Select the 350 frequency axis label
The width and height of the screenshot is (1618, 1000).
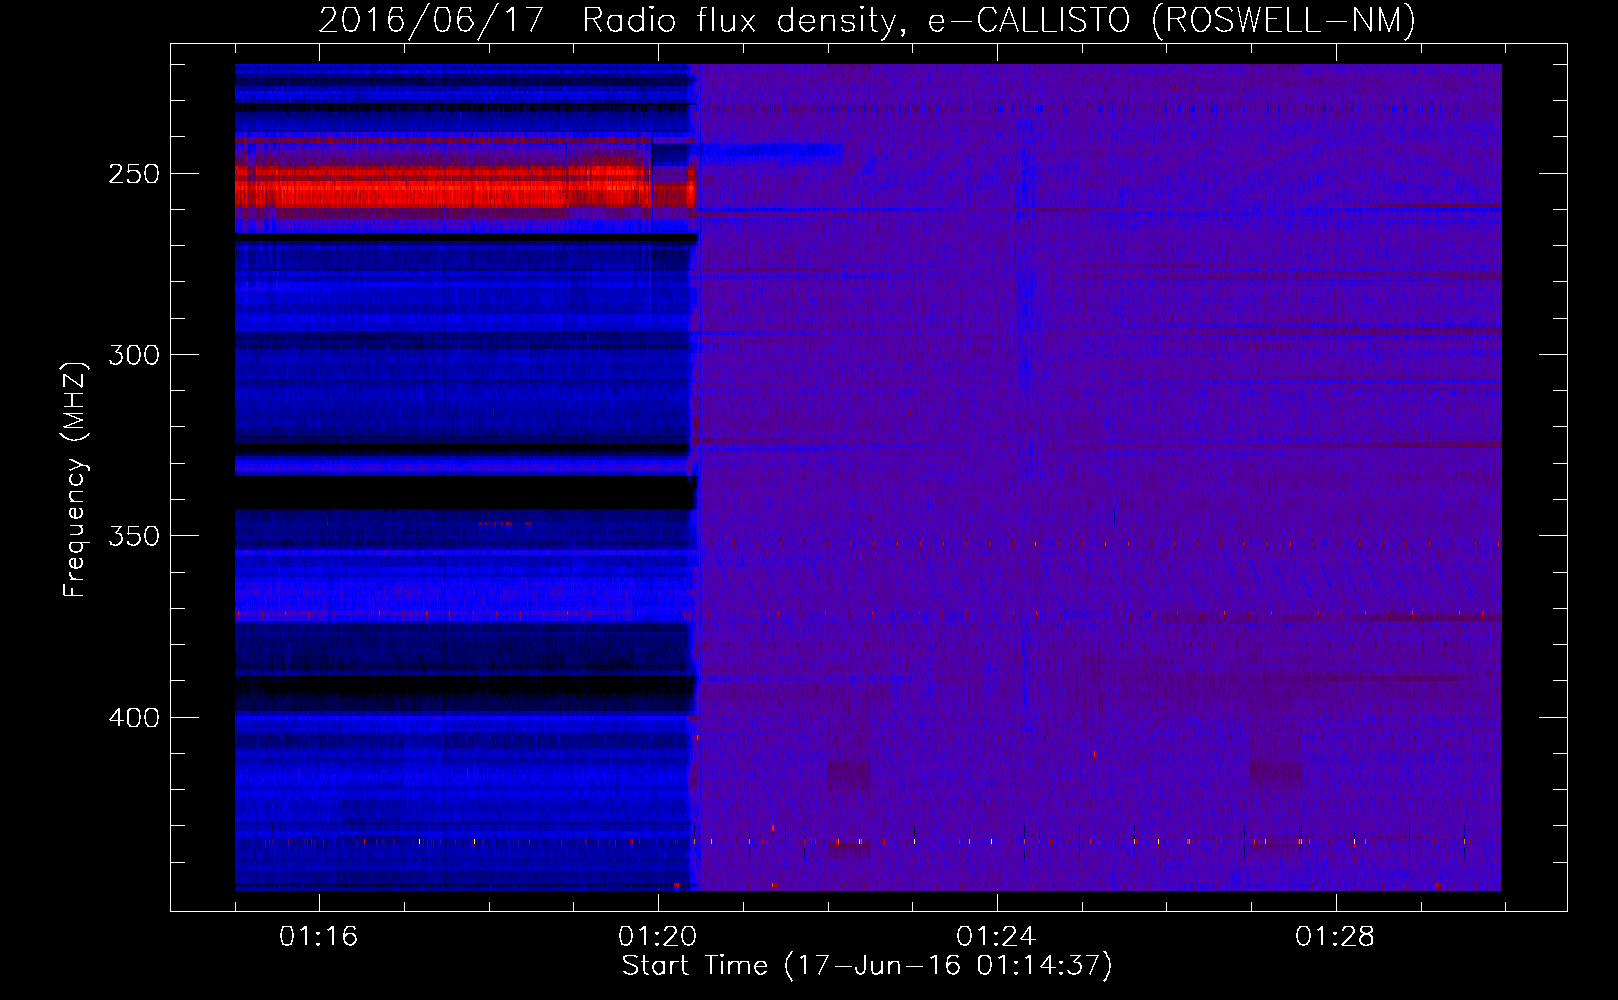click(134, 536)
